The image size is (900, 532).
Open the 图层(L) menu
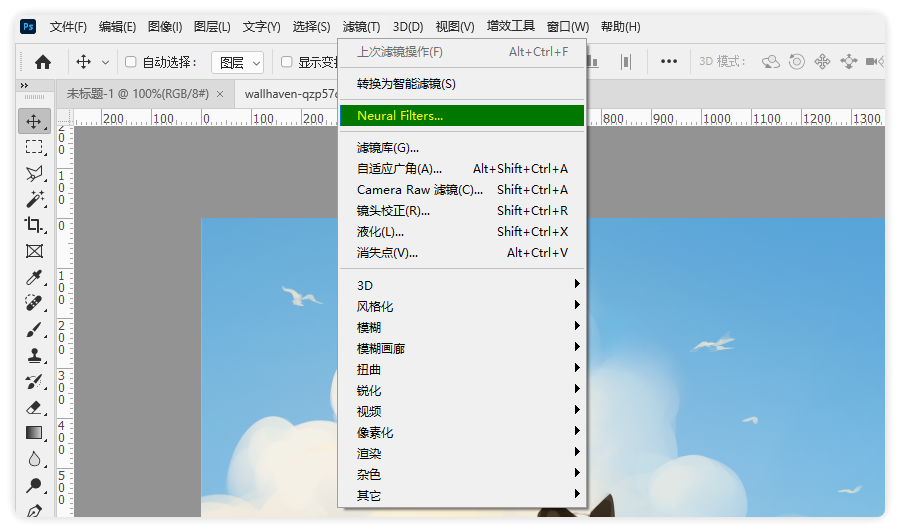[212, 26]
